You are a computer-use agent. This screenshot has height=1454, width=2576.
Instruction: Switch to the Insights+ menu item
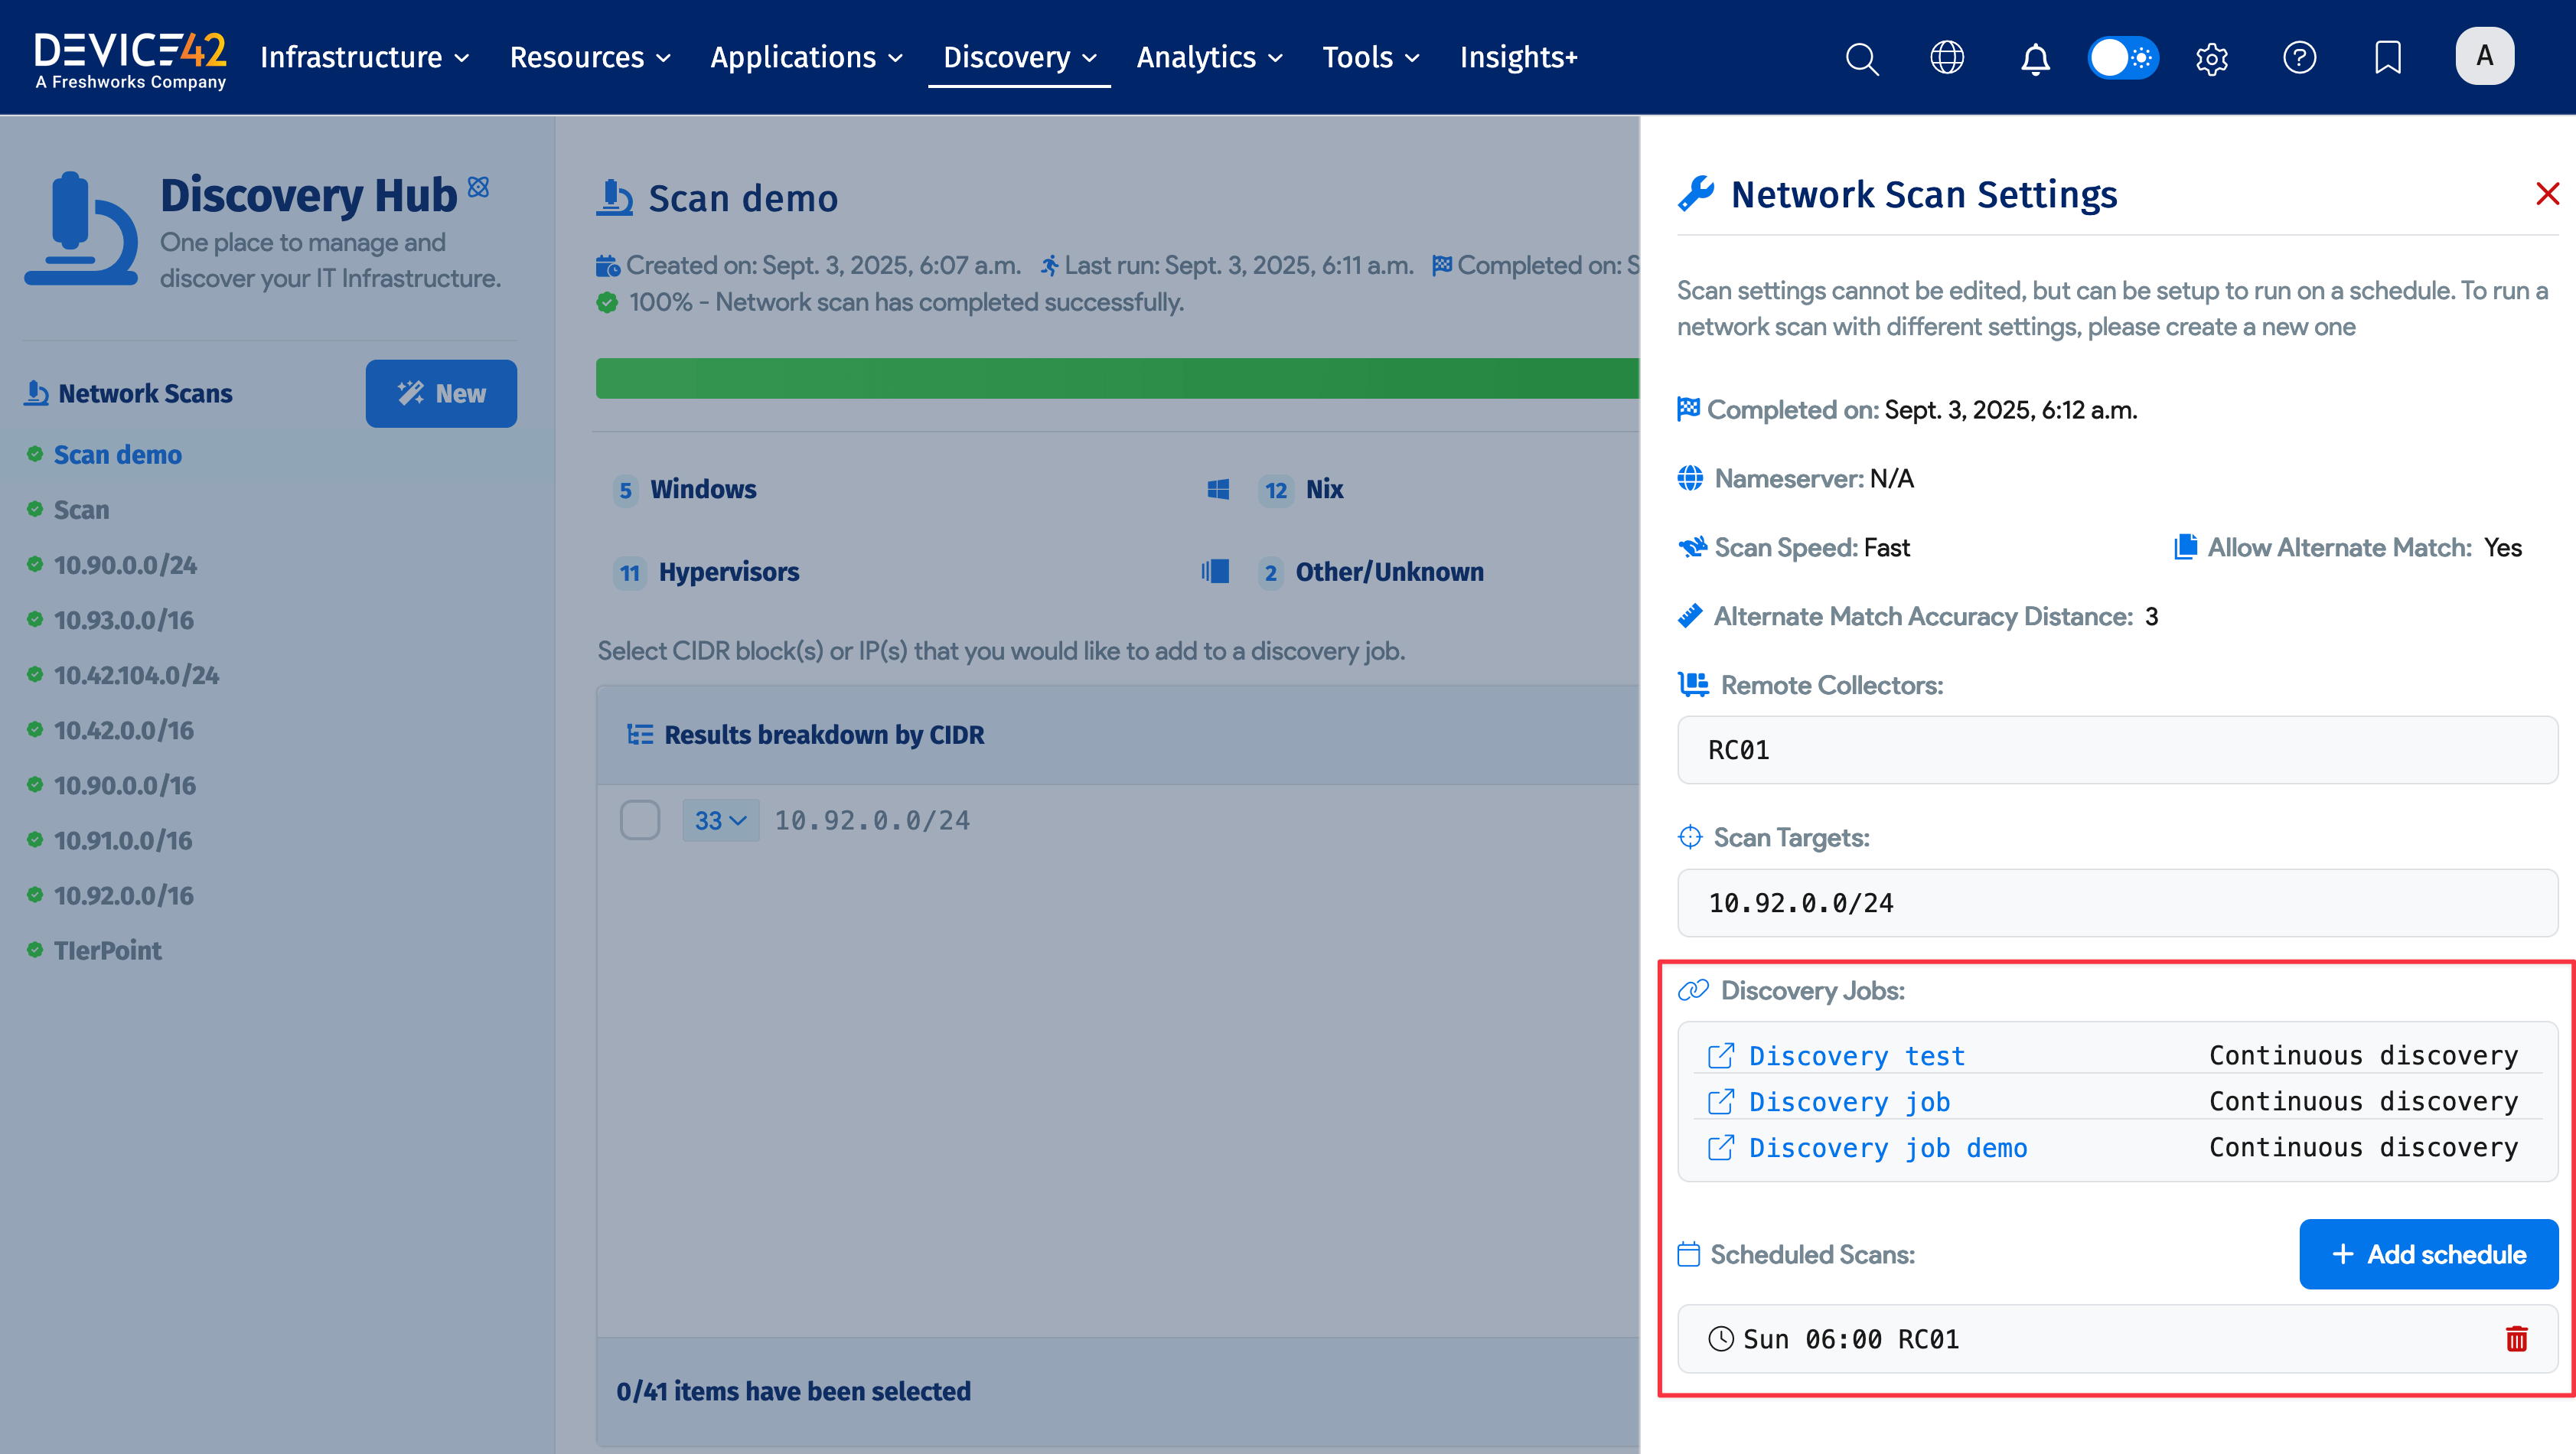1518,58
